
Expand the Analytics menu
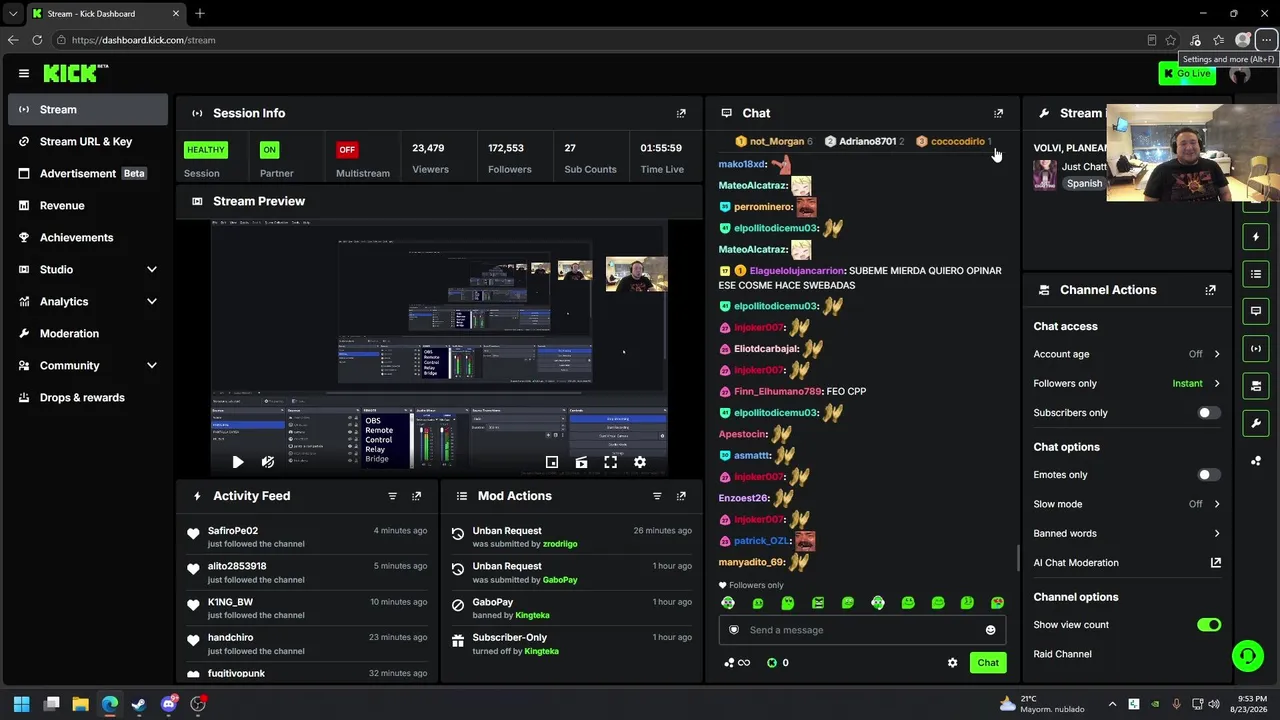tap(88, 301)
